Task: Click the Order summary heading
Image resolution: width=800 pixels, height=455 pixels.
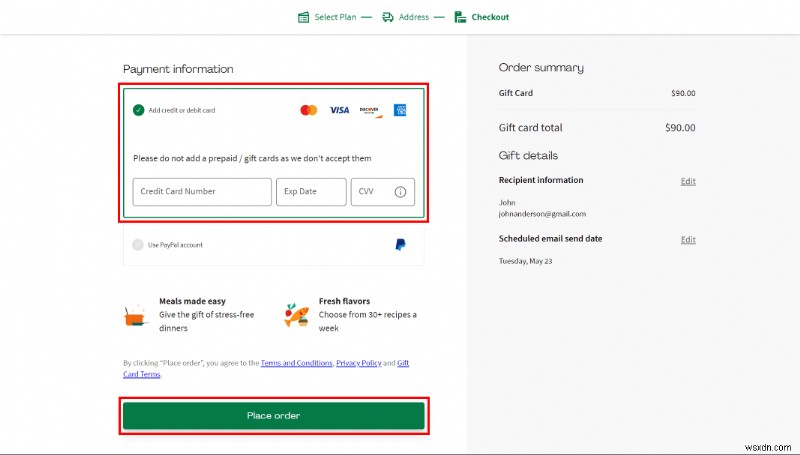Action: click(x=541, y=68)
